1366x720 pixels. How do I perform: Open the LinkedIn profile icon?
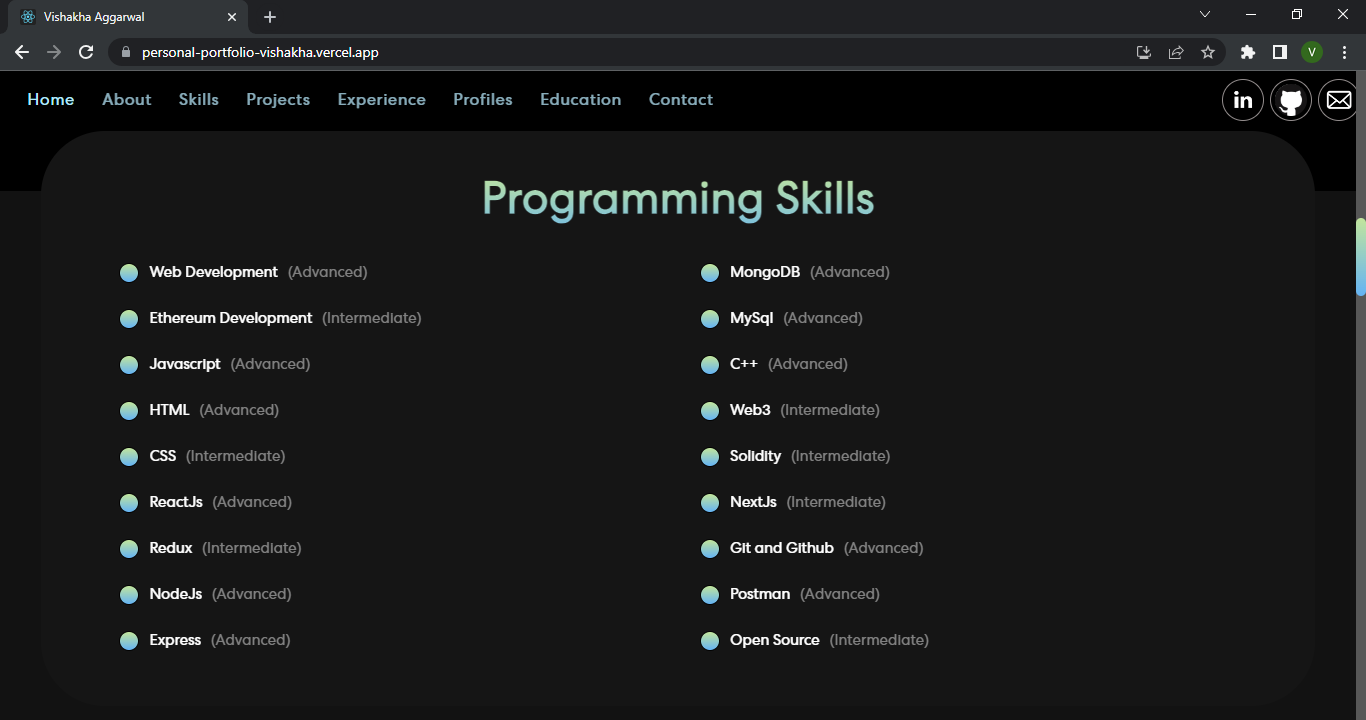pos(1242,100)
